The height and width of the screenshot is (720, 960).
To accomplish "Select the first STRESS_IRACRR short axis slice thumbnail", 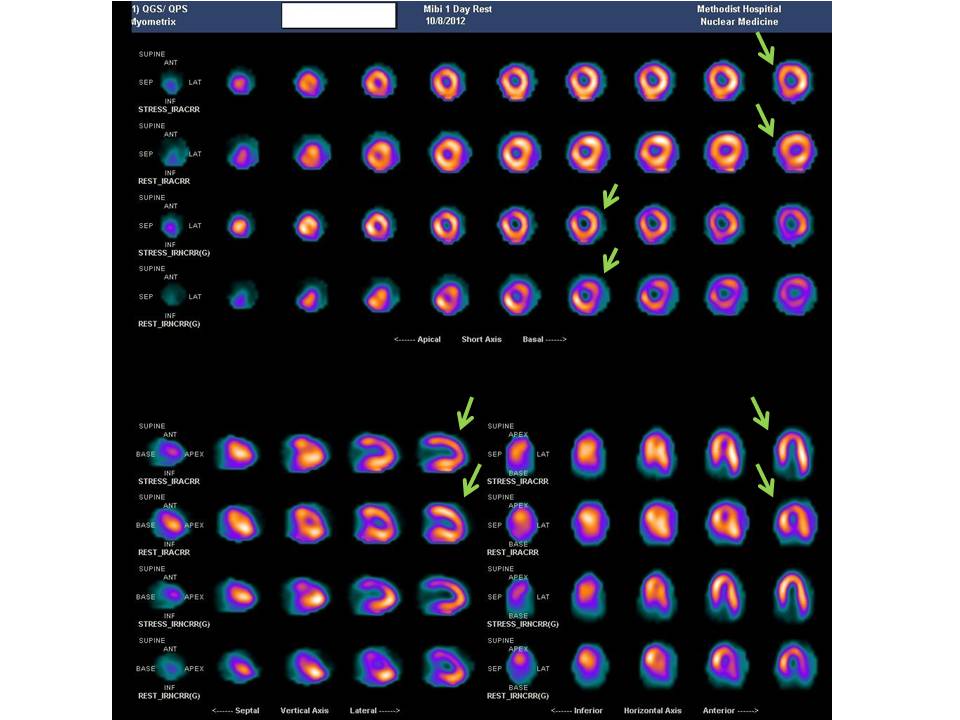I will pyautogui.click(x=240, y=83).
